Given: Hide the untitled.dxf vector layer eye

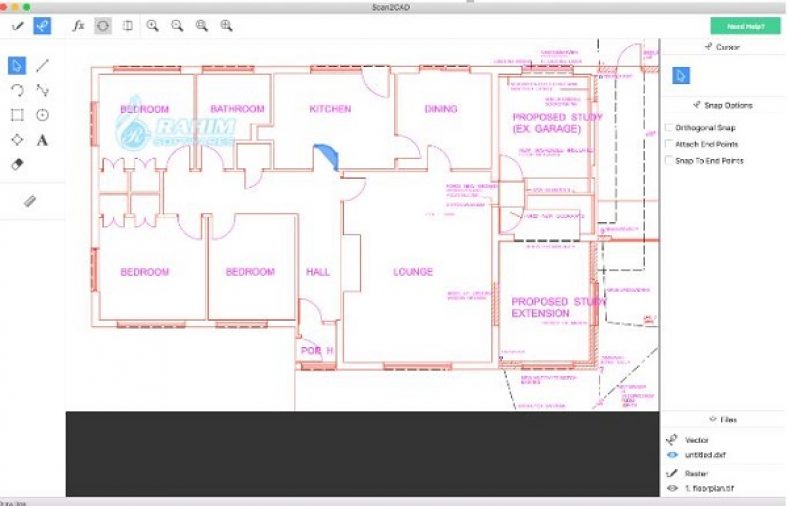Looking at the screenshot, I should click(672, 455).
